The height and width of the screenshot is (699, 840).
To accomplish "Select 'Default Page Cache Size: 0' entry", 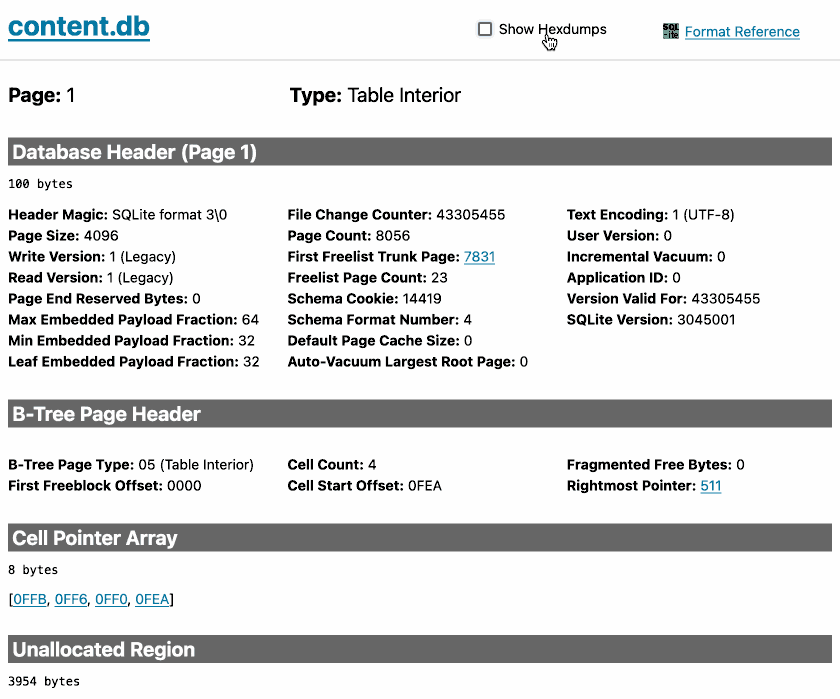I will (380, 341).
